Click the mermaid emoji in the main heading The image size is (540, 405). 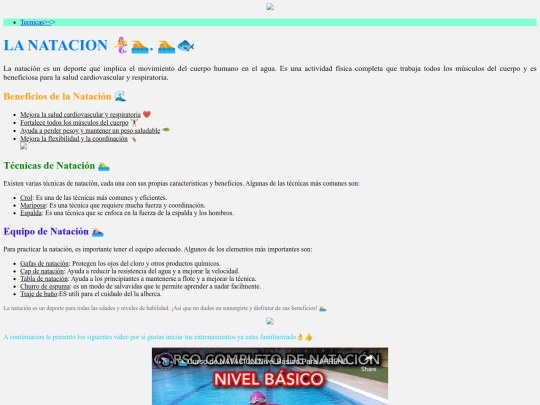click(121, 45)
